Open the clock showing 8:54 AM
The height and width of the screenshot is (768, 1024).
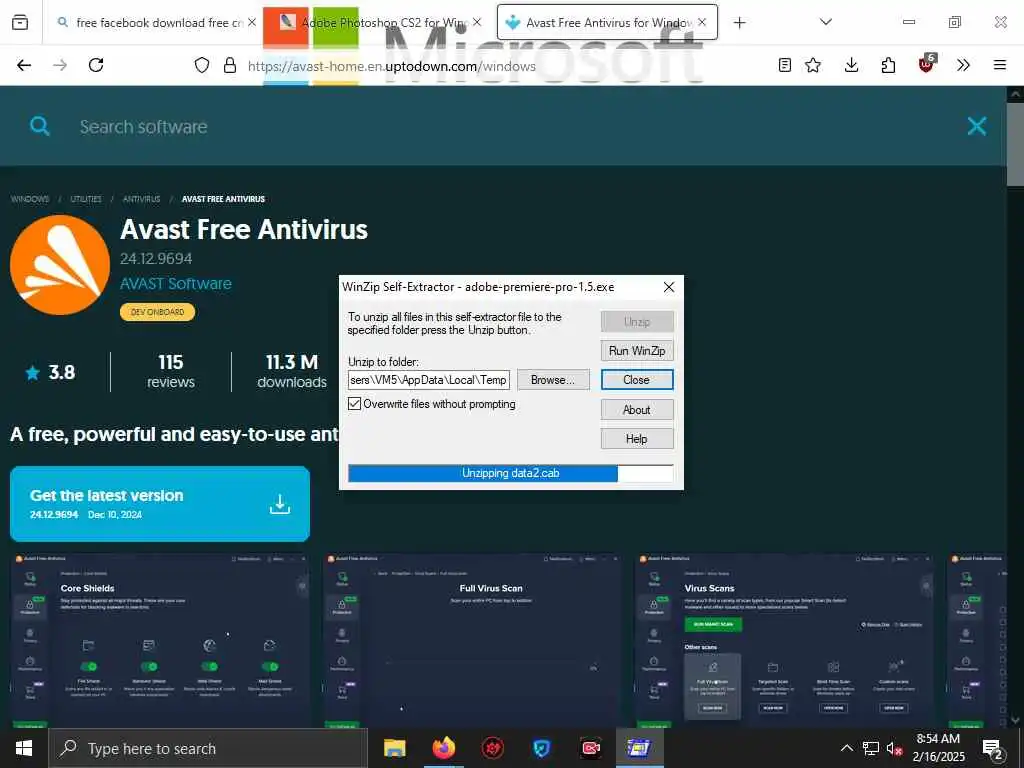pyautogui.click(x=938, y=748)
